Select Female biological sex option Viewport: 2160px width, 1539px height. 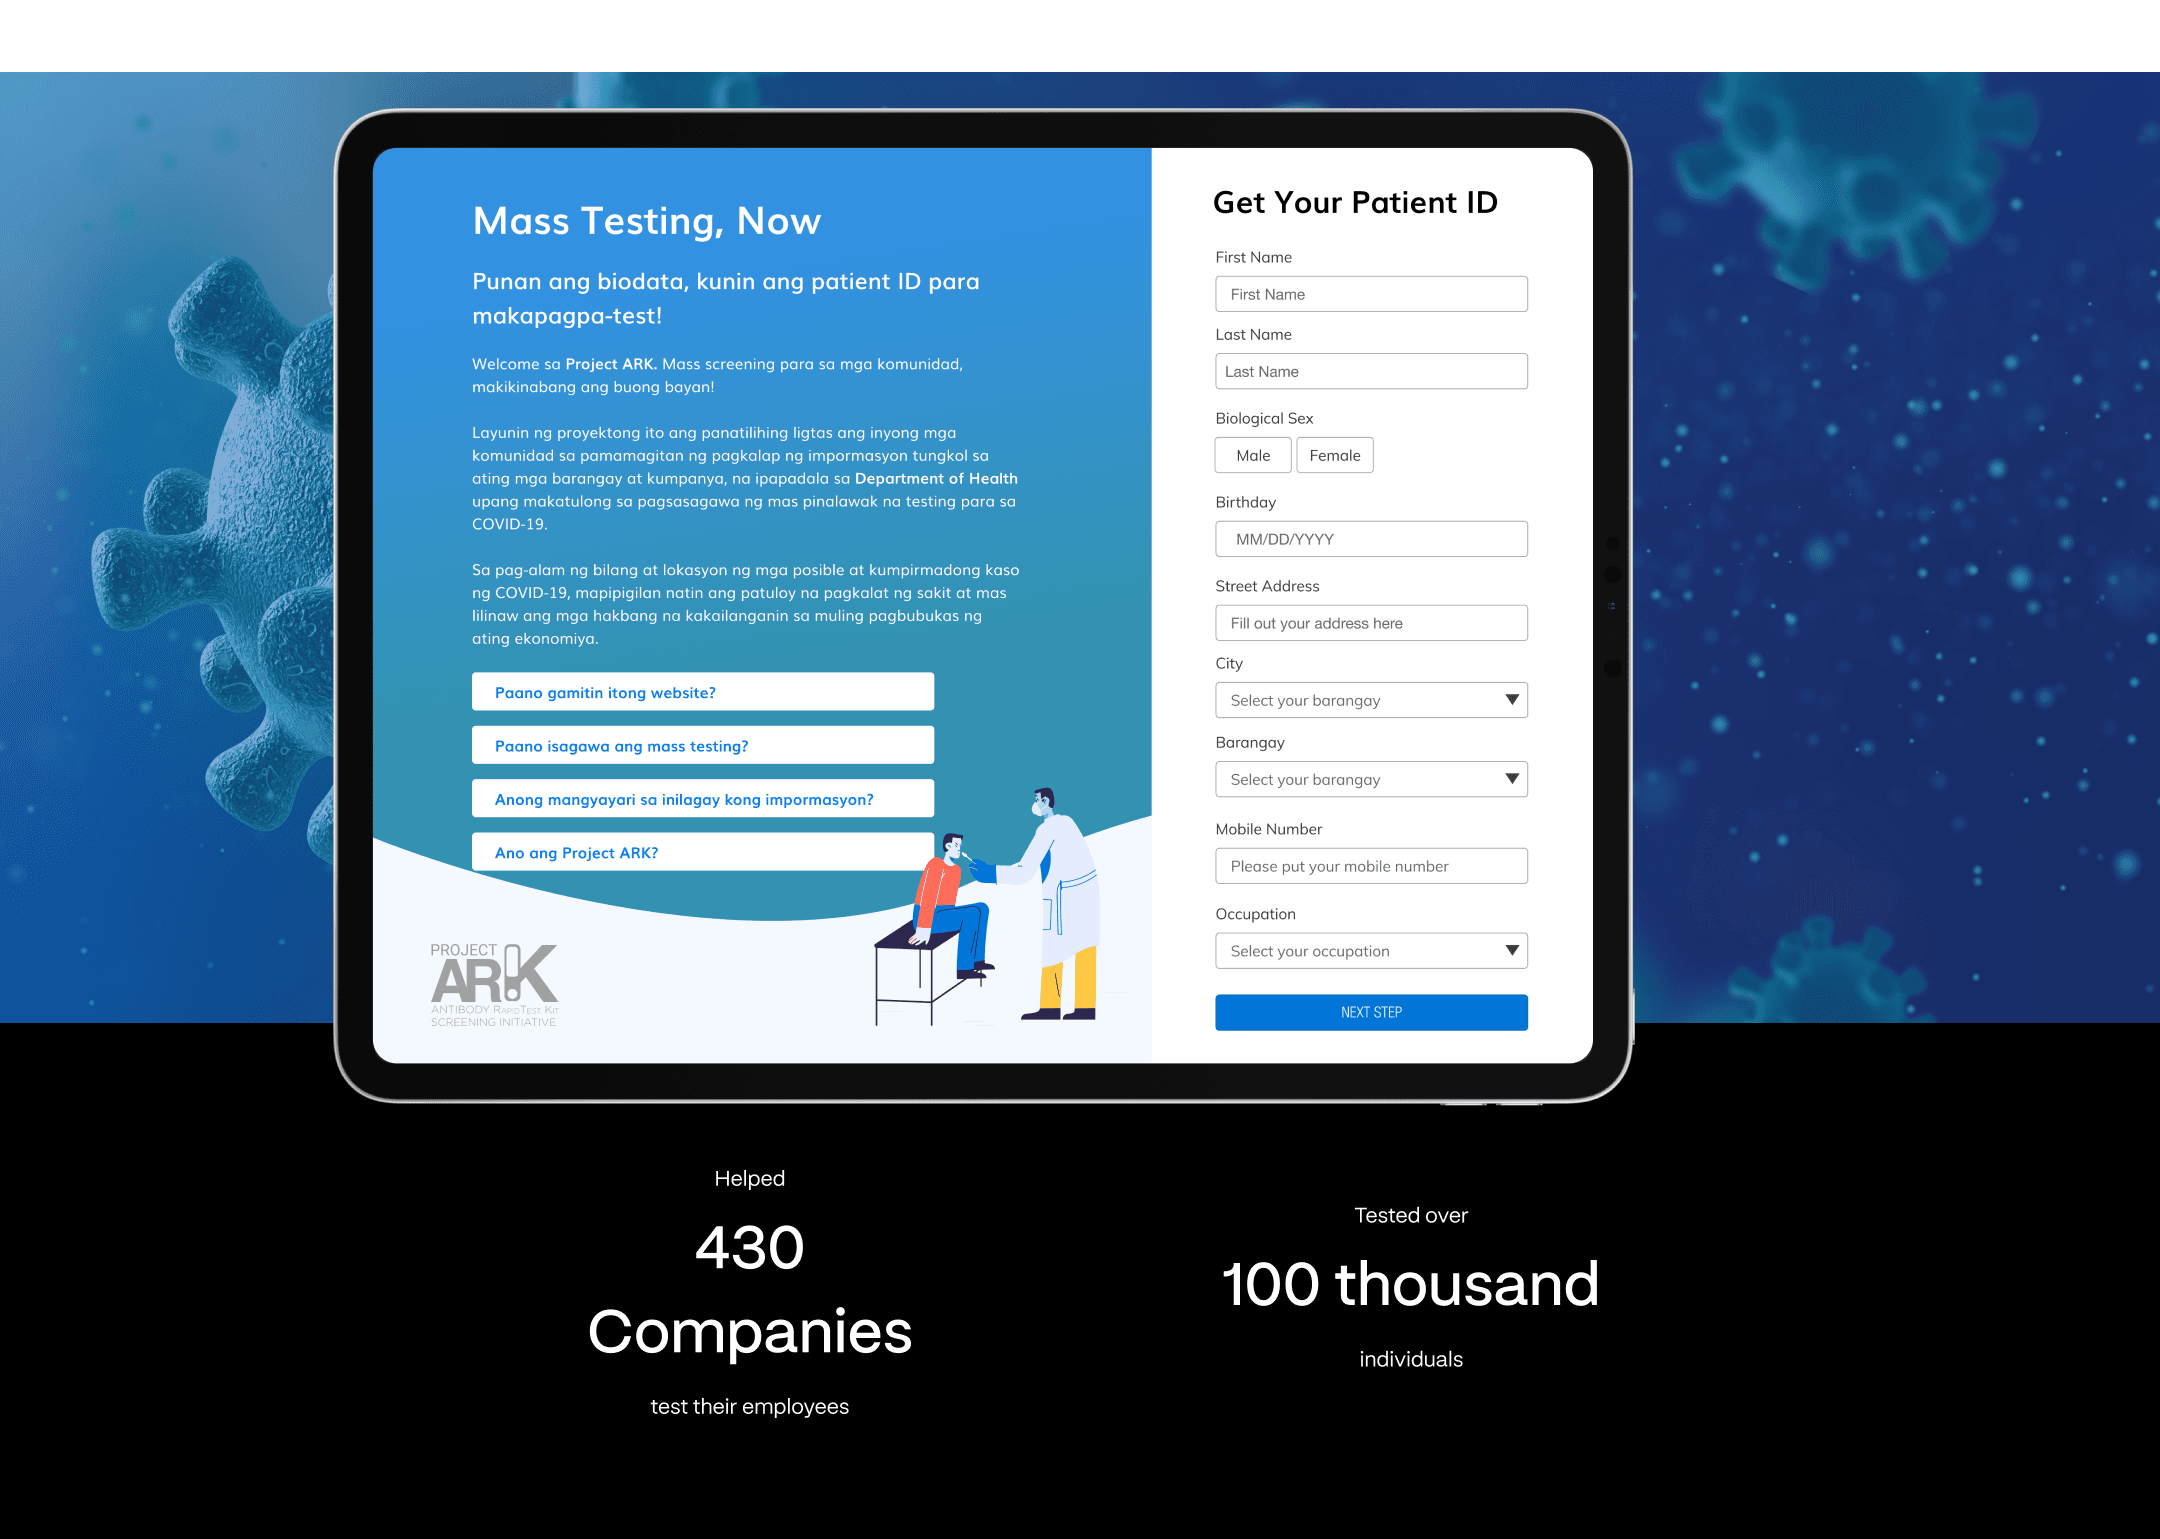[x=1334, y=455]
